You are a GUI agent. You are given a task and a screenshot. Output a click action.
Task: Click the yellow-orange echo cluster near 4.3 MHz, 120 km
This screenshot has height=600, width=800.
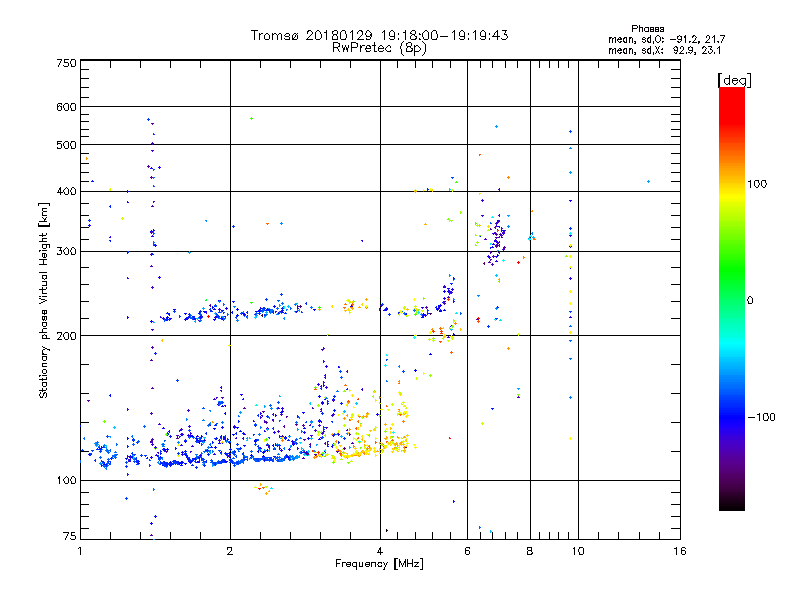coord(397,443)
